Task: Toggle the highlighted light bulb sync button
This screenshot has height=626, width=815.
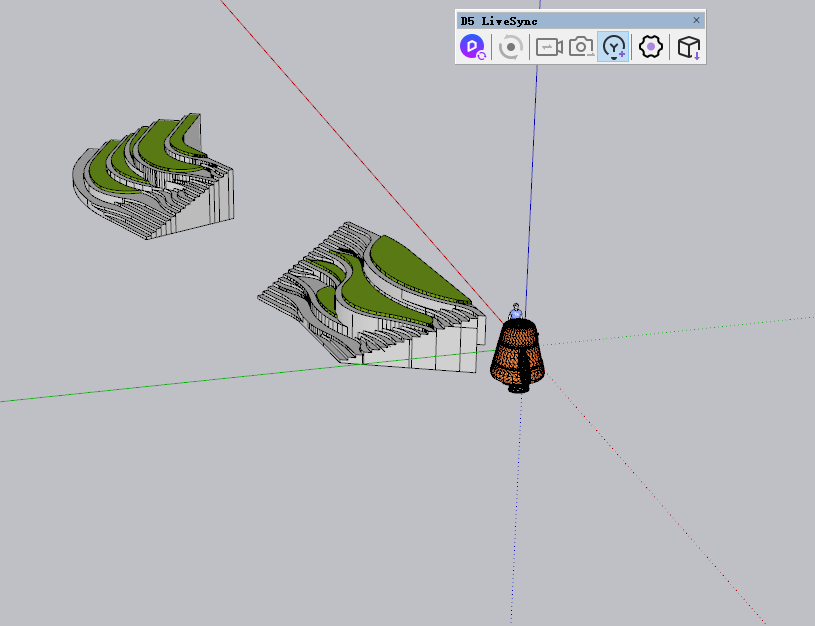Action: (614, 46)
